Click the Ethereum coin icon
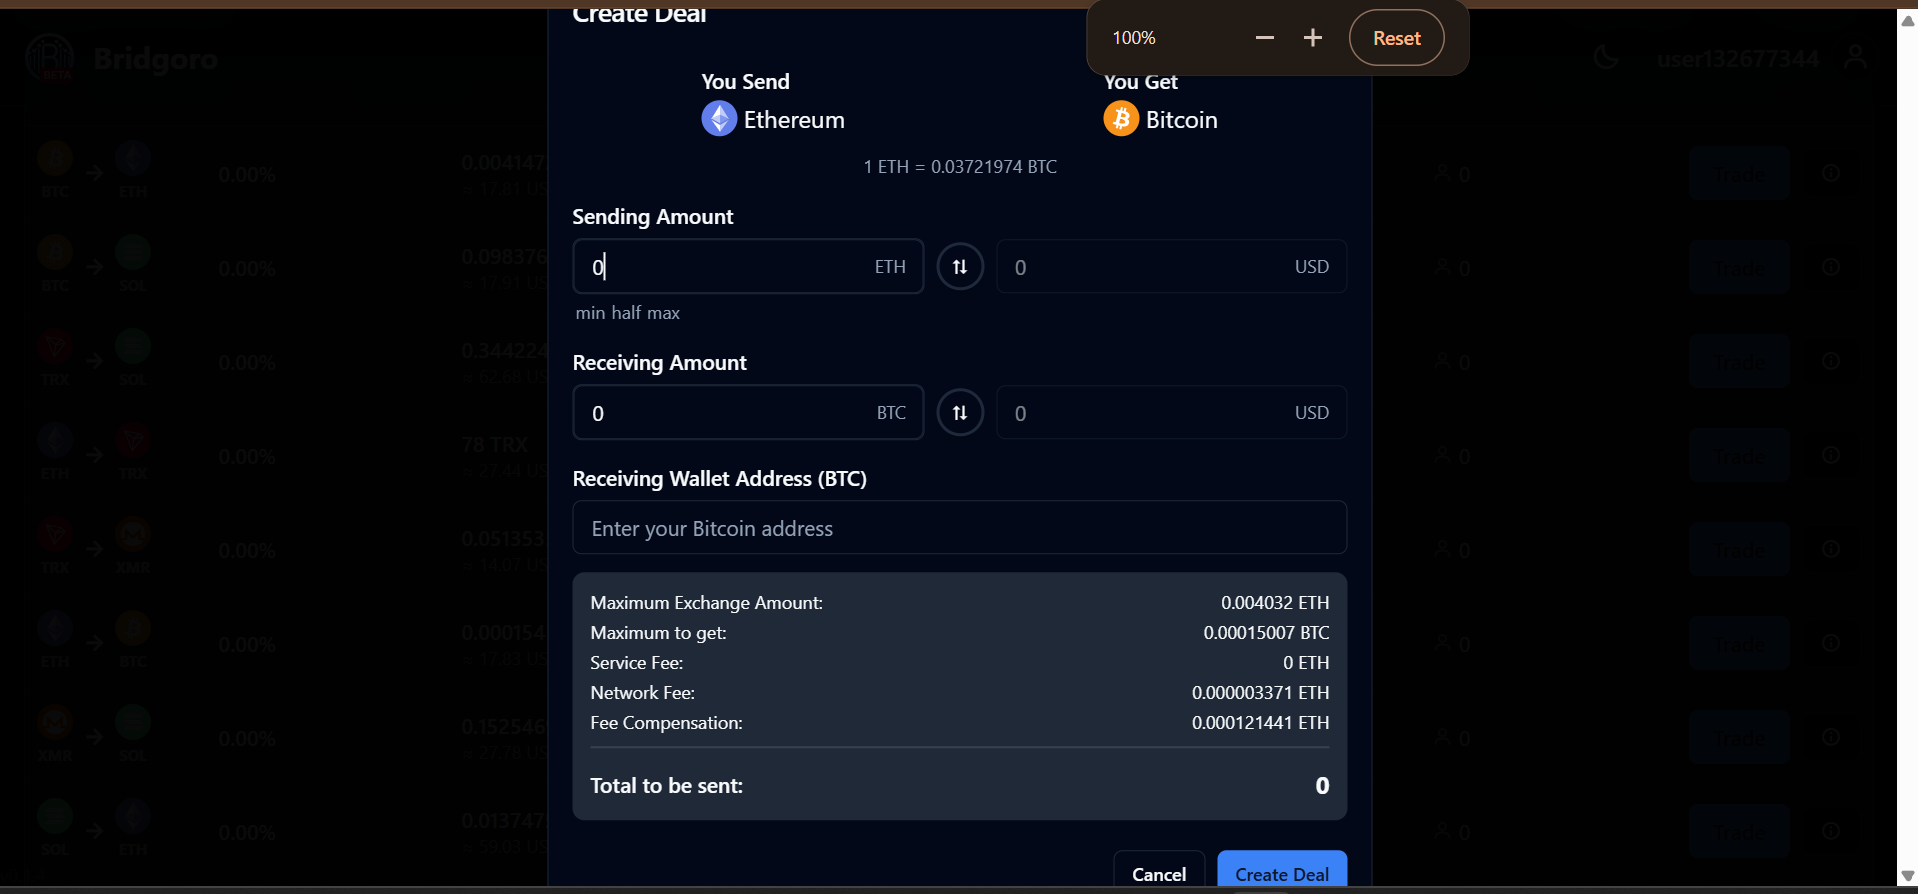 (719, 119)
